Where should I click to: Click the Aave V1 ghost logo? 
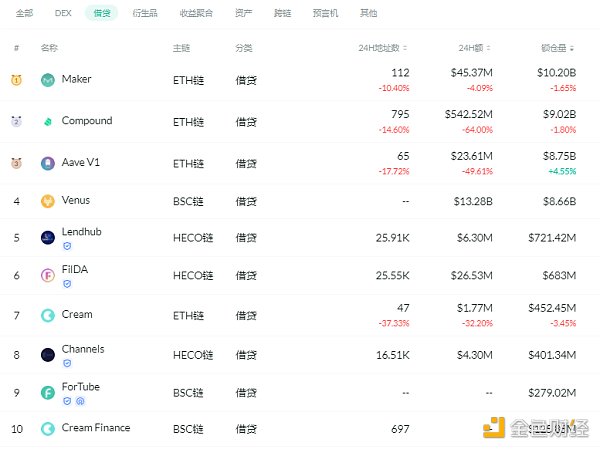click(47, 163)
